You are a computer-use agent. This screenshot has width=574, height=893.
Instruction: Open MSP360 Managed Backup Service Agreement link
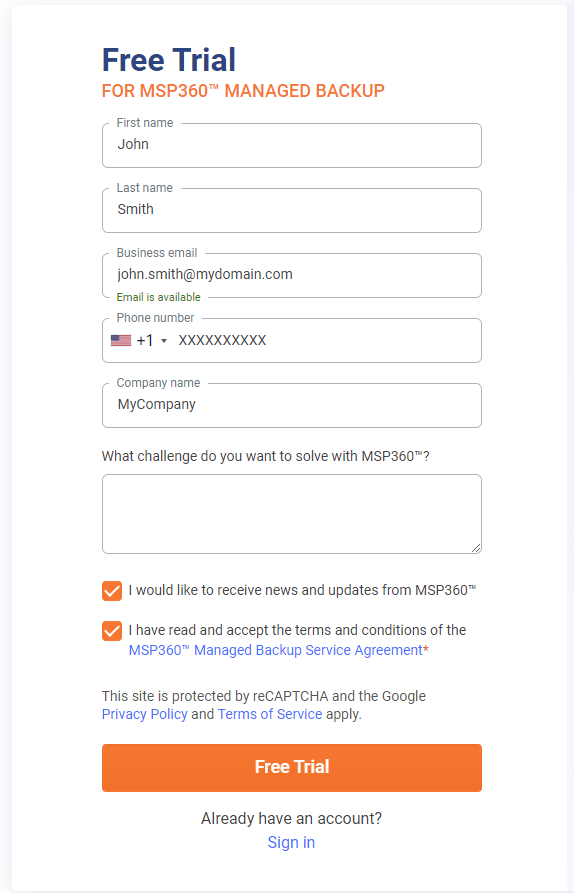[276, 650]
